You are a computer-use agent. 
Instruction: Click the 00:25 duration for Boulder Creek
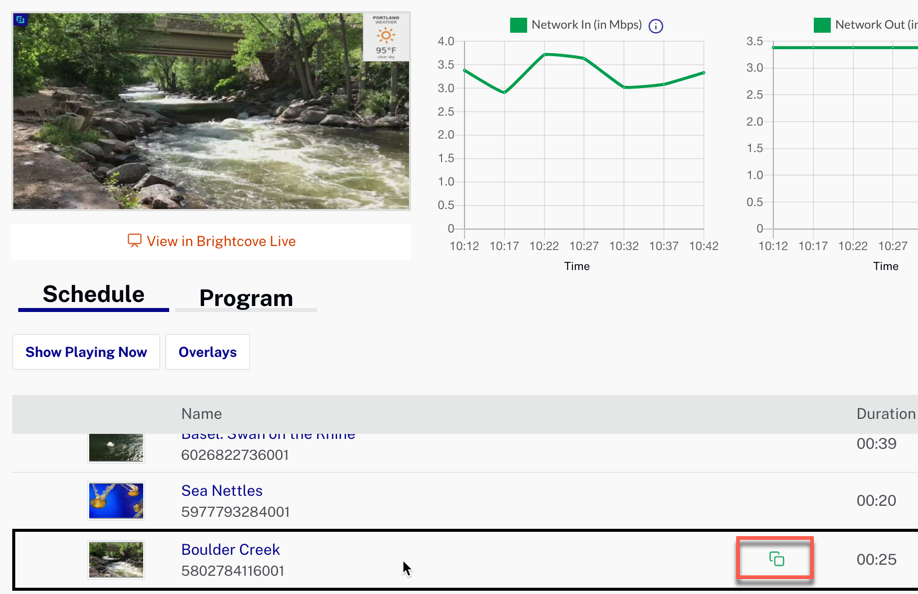pos(876,560)
